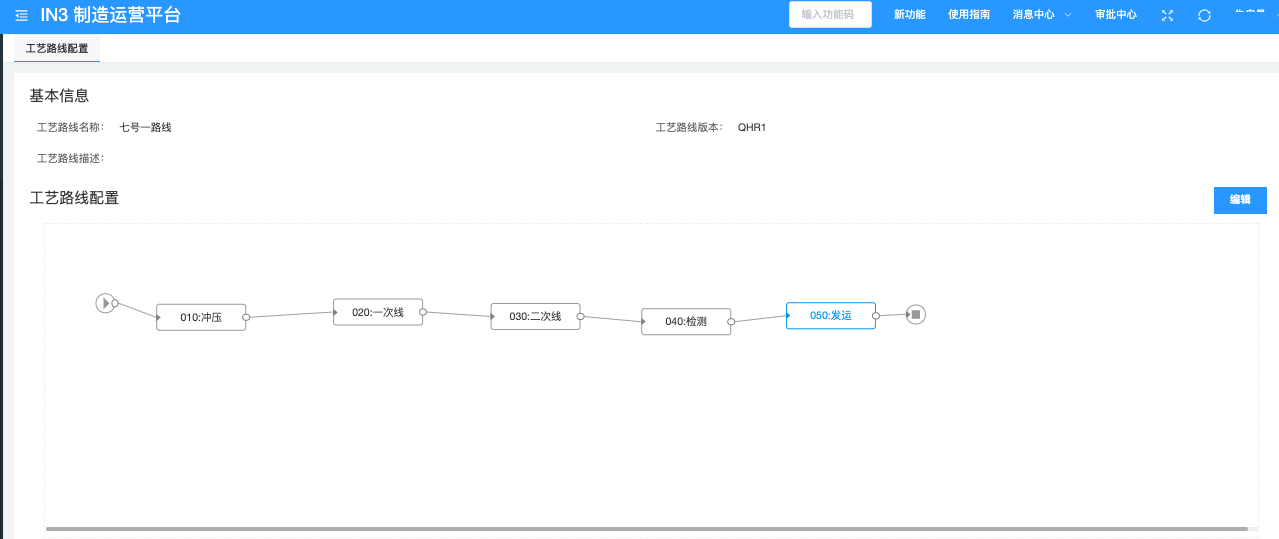Open the 使用指南 link
The width and height of the screenshot is (1279, 539).
click(968, 15)
